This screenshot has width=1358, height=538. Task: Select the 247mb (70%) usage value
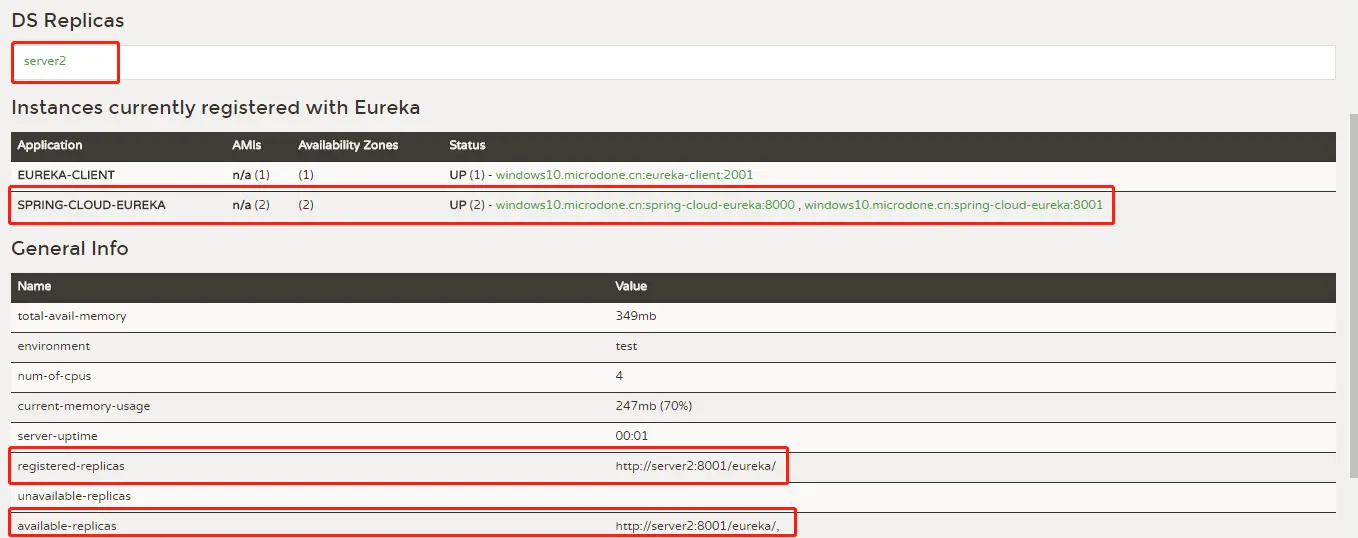(x=654, y=406)
